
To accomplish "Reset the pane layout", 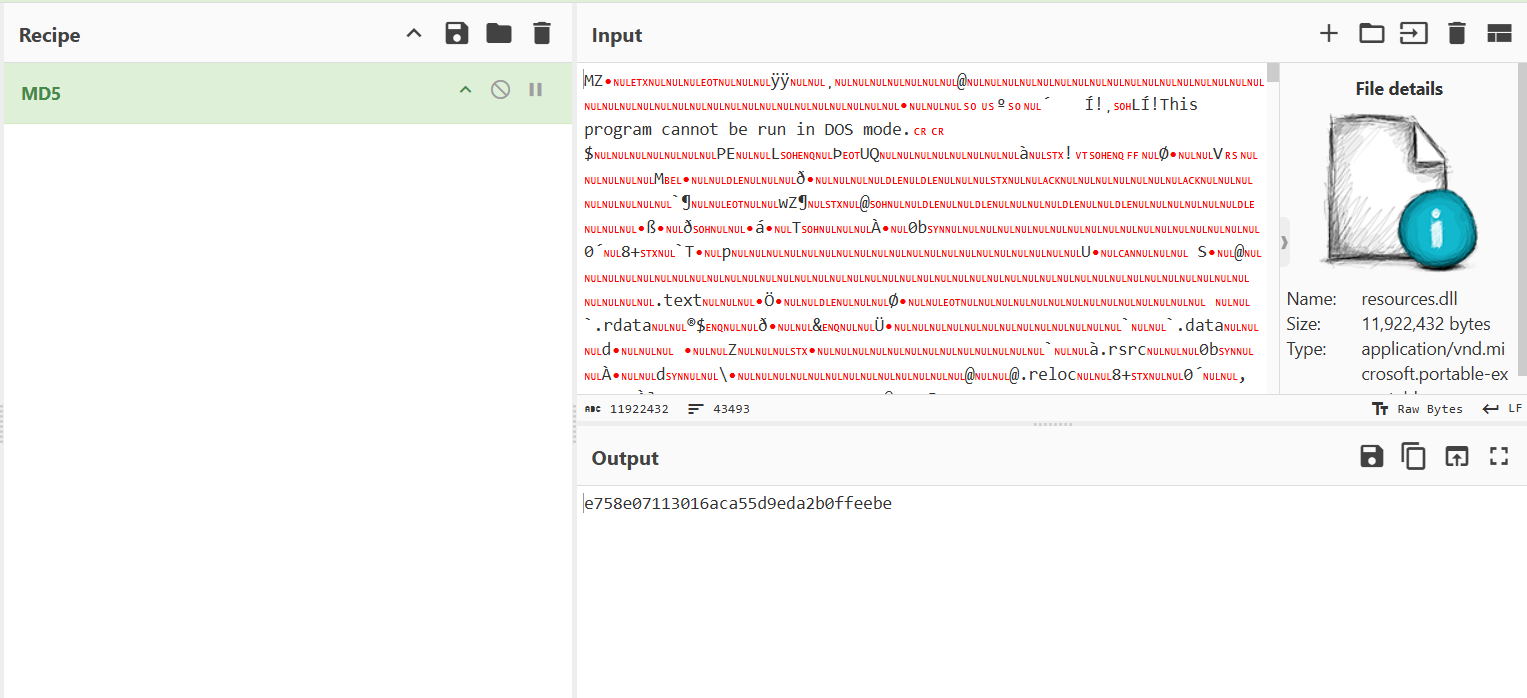I will coord(1499,34).
